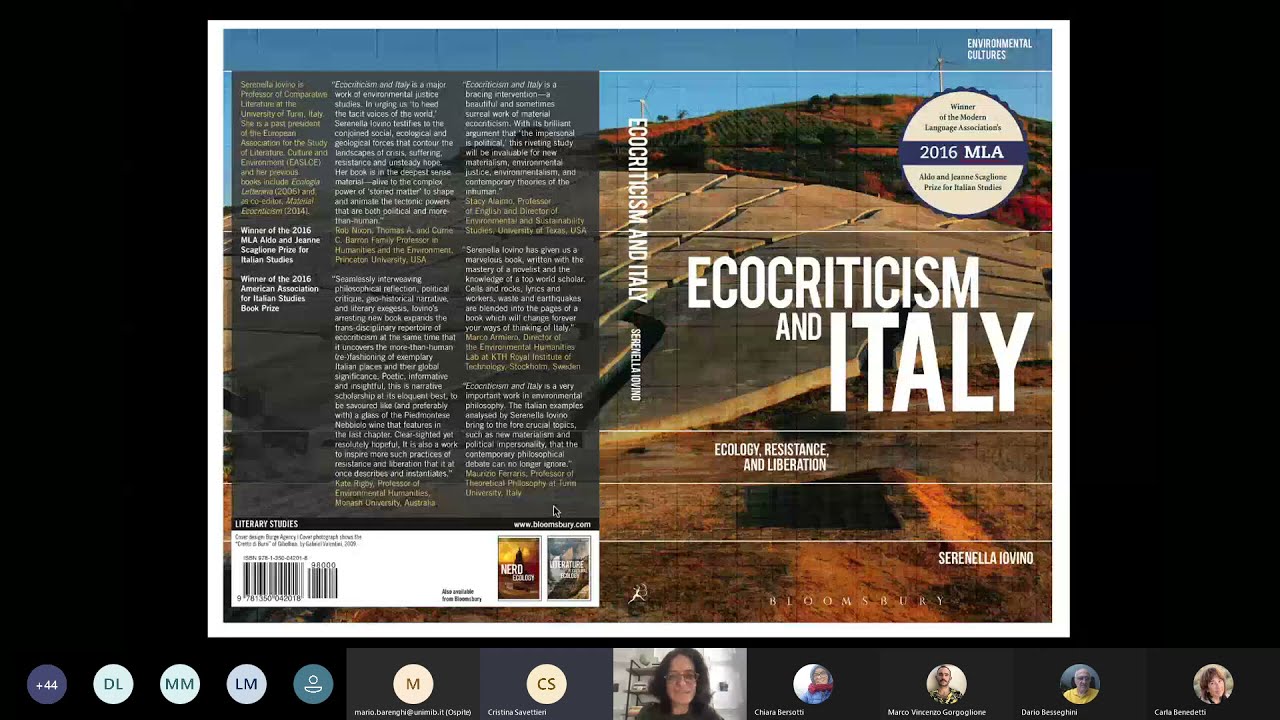1280x720 pixels.
Task: Click the 'ECOLOGY, RESISTANCE, AND LIBERATION' subtitle
Action: pyautogui.click(x=771, y=457)
